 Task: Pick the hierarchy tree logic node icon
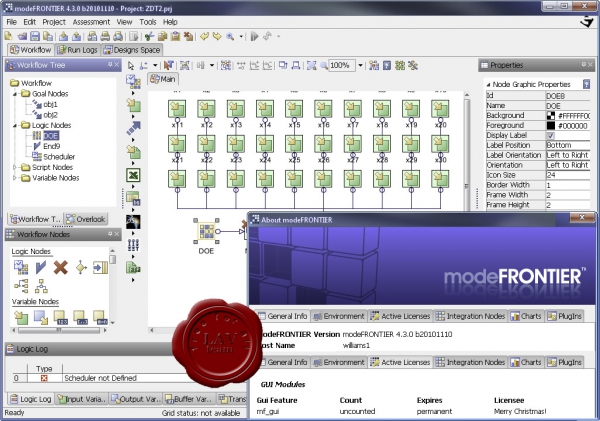pos(41,286)
